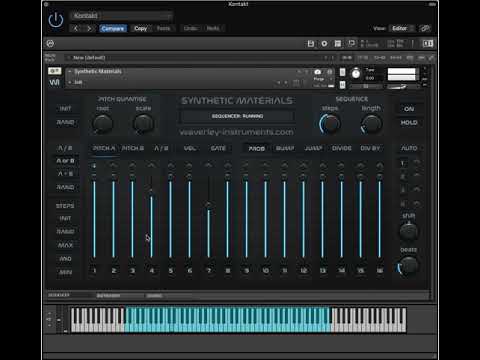
Task: Click the length knob in Sequence
Action: click(x=371, y=124)
